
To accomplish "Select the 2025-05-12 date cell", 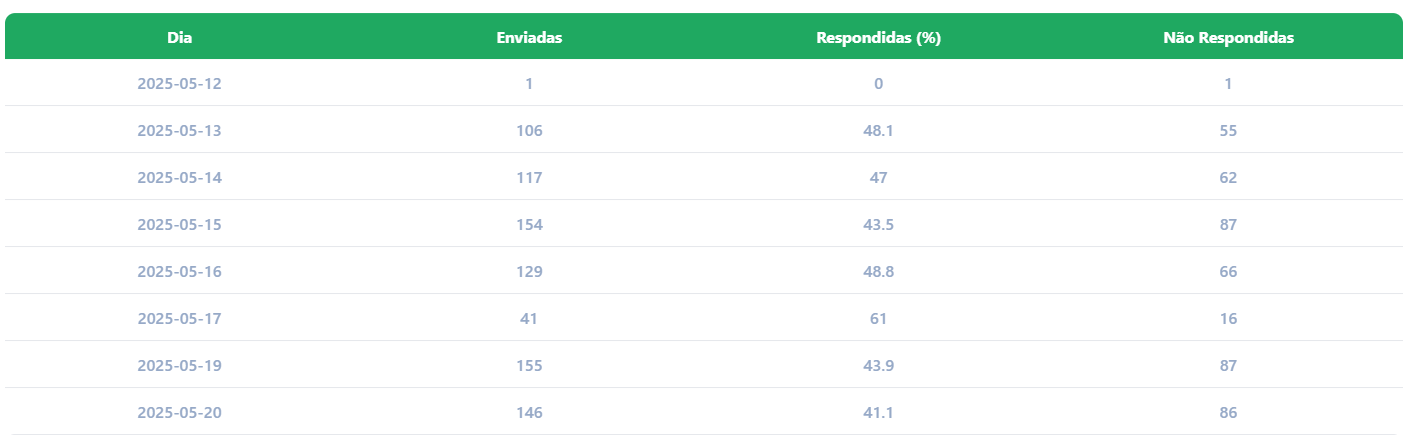I will click(x=179, y=84).
